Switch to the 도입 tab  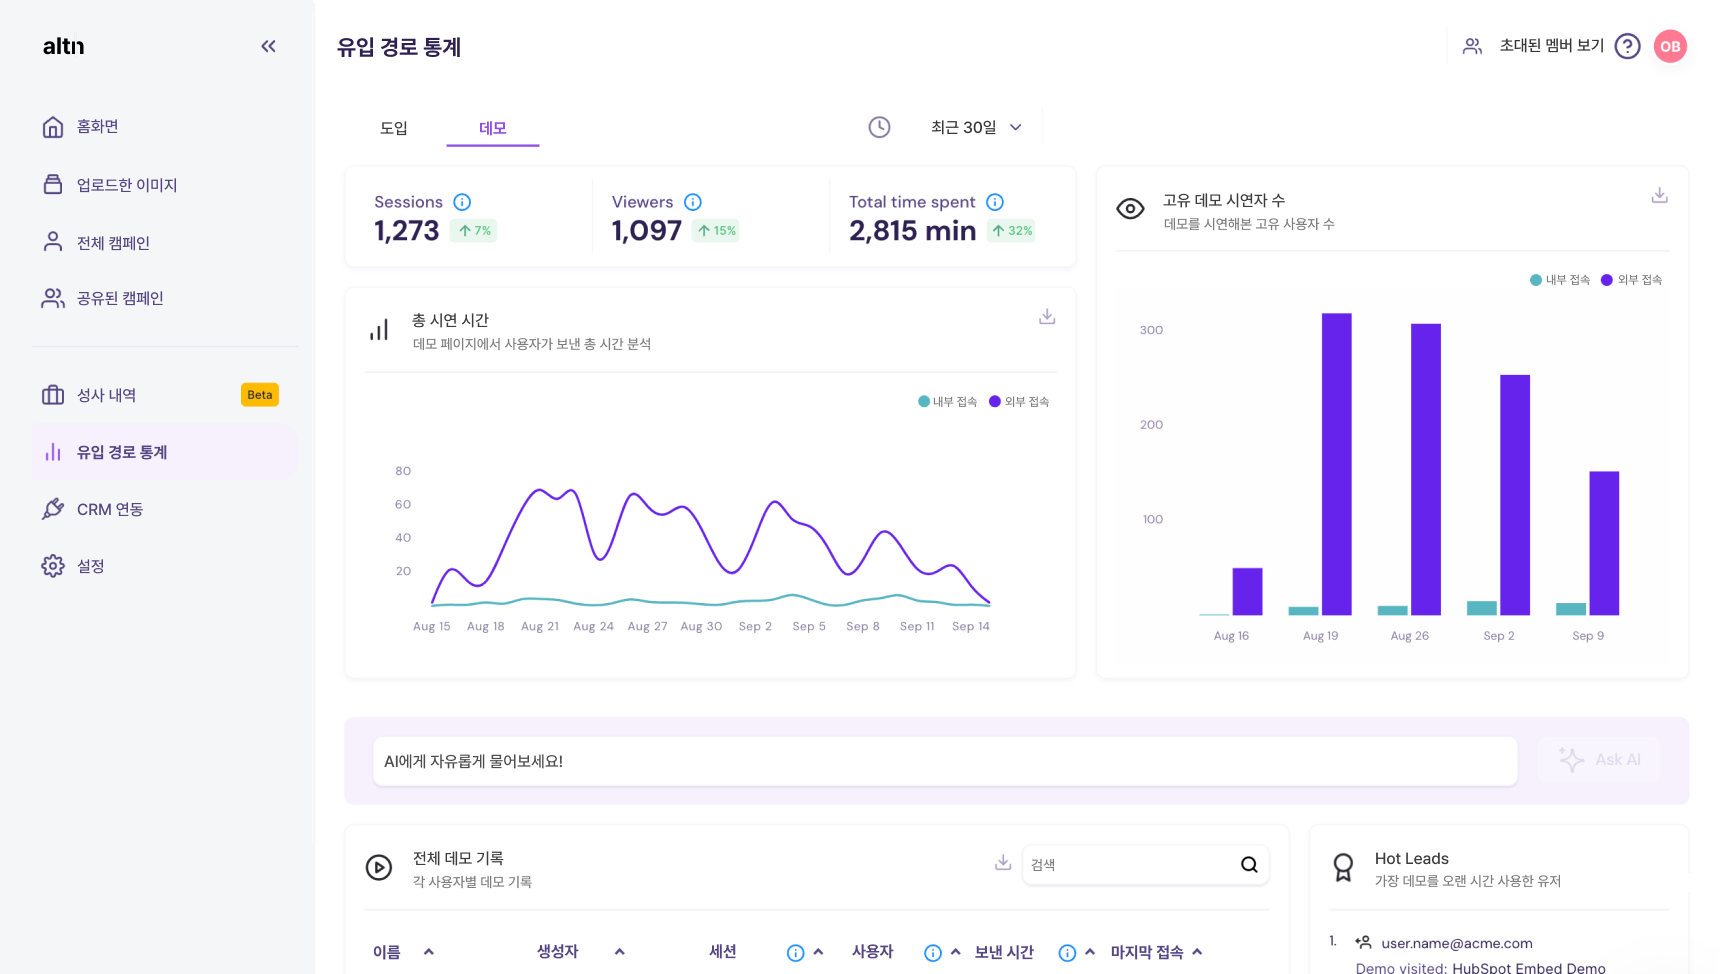click(x=394, y=128)
